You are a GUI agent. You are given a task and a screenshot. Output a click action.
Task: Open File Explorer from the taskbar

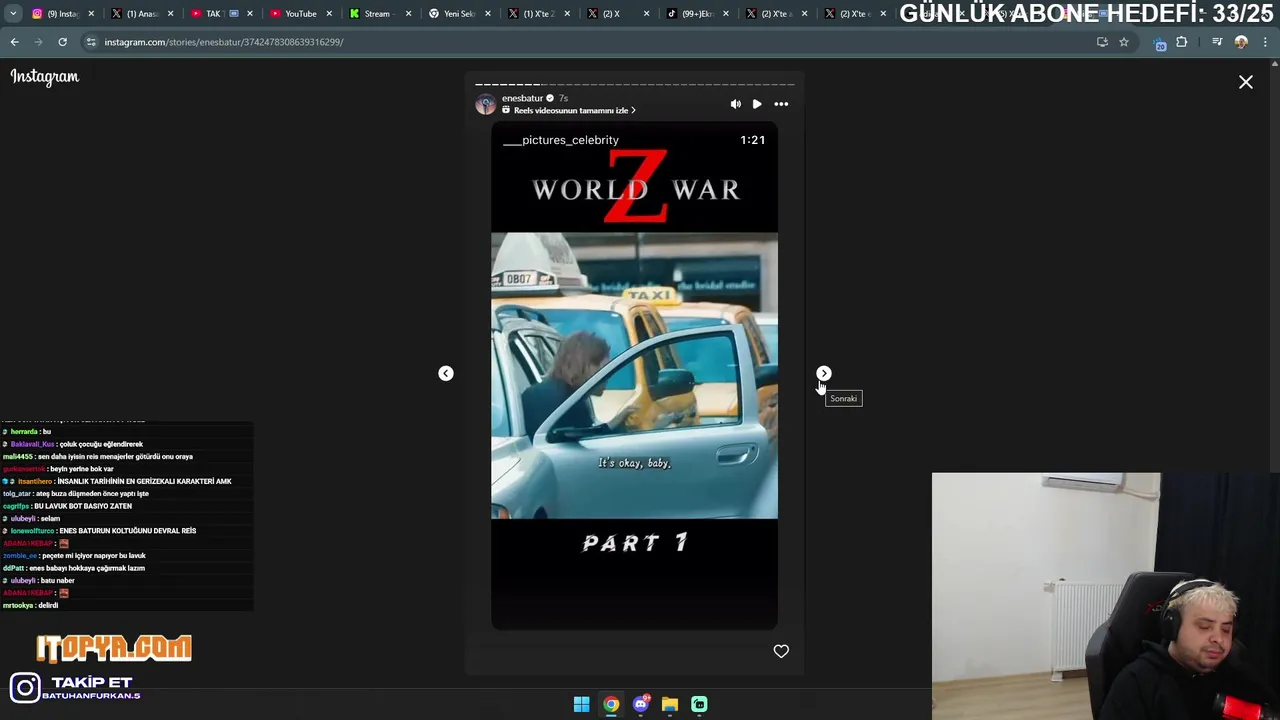[x=670, y=704]
